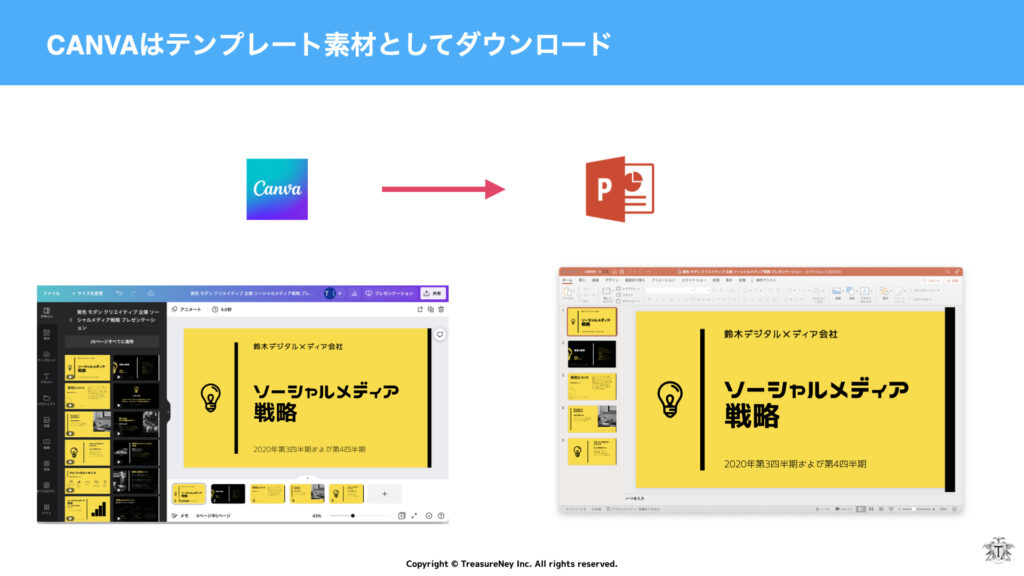Switch to PowerPoint Animations tab

[x=664, y=280]
